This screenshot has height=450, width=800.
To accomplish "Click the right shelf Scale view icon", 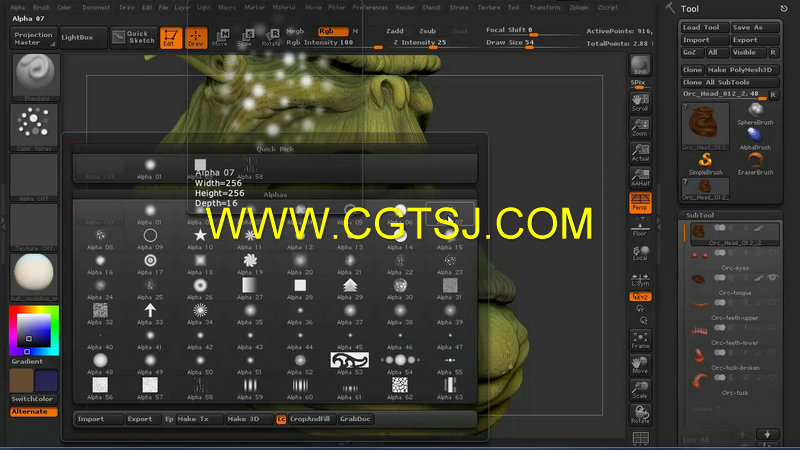I will [x=640, y=390].
